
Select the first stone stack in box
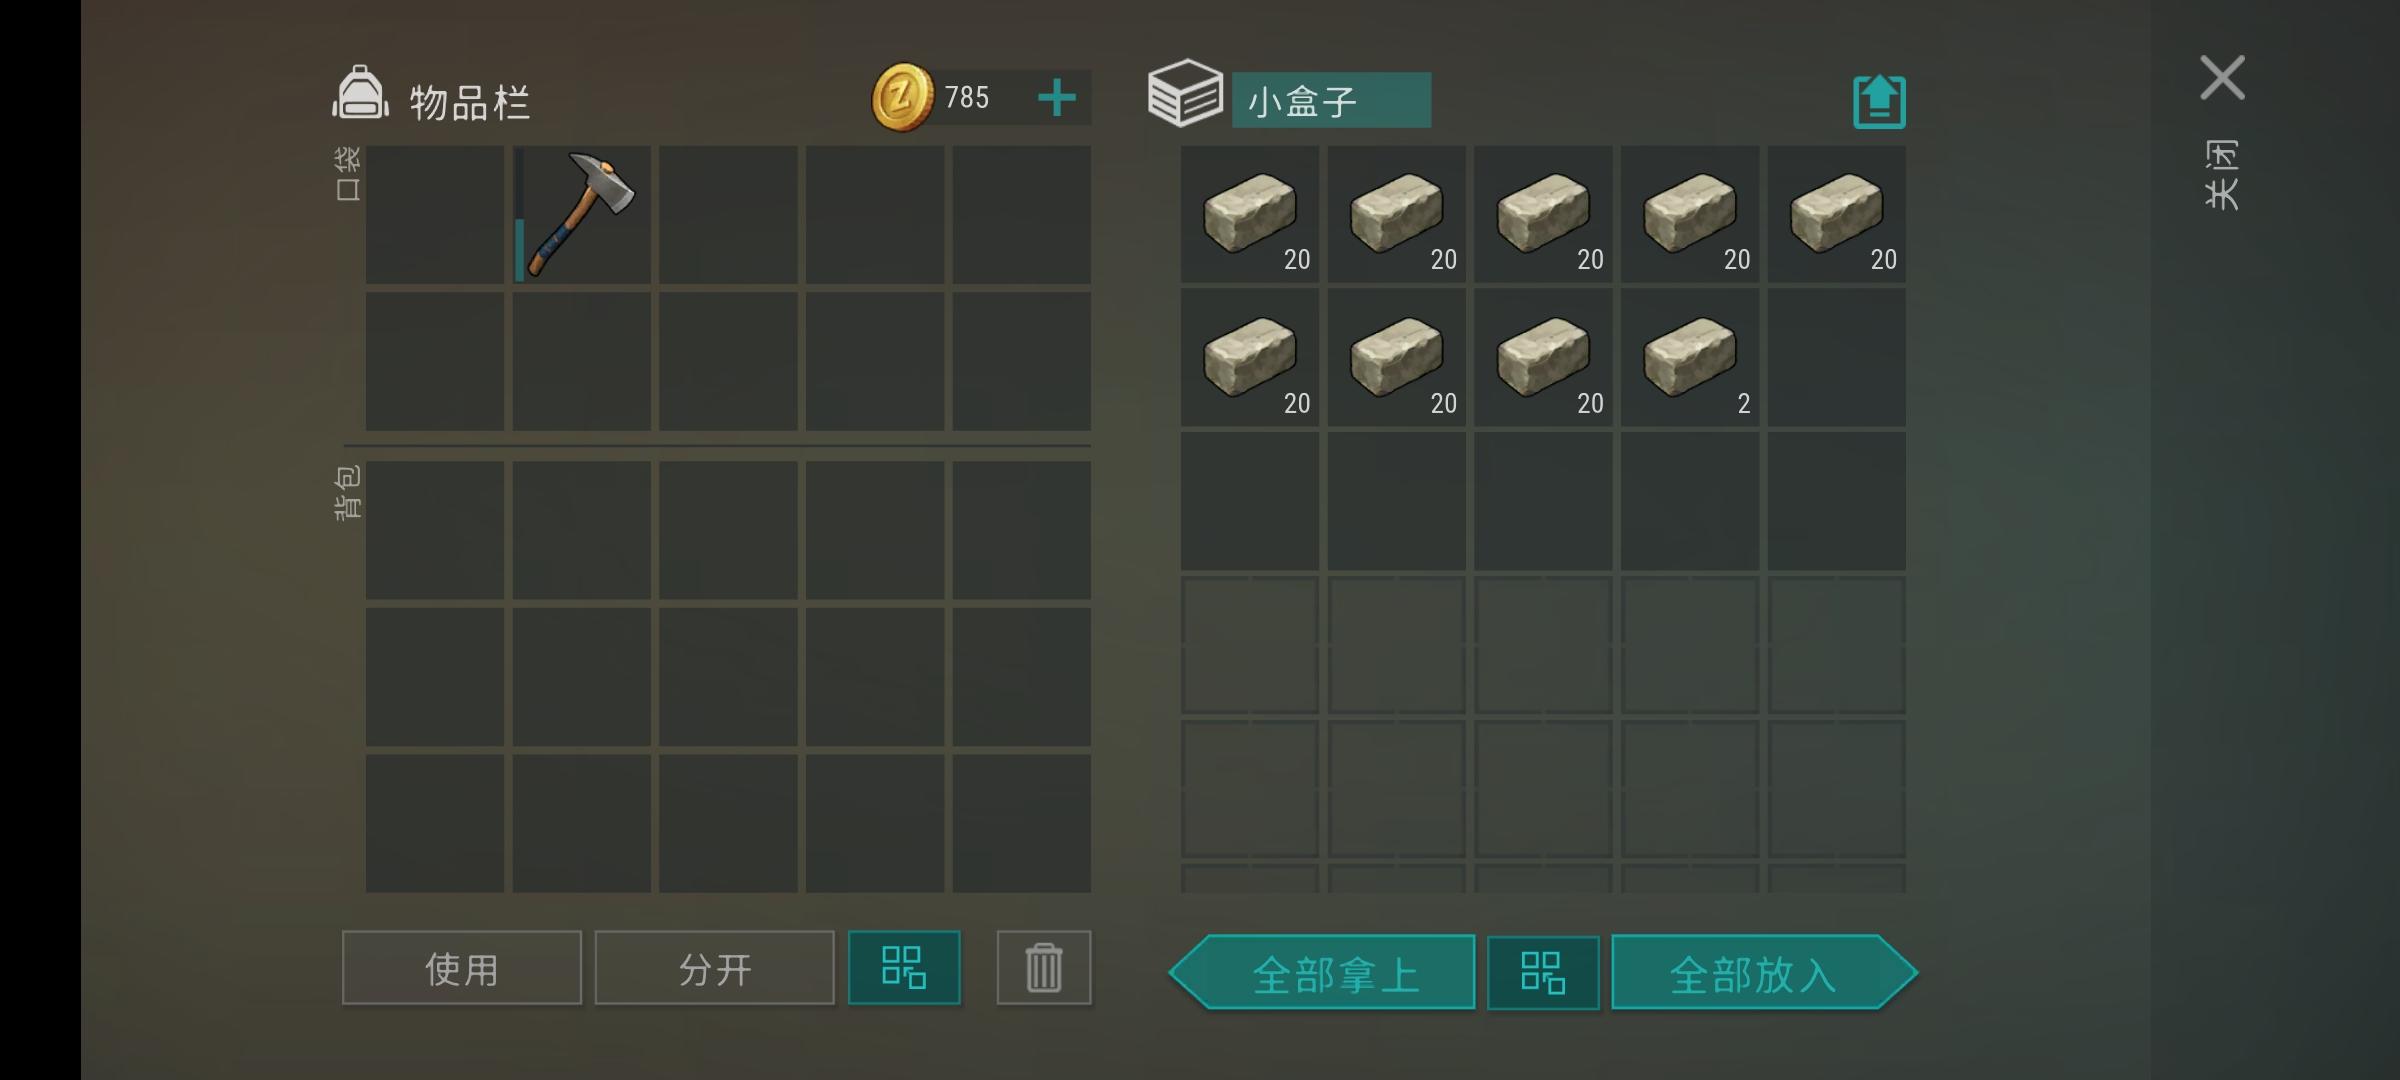[x=1250, y=214]
